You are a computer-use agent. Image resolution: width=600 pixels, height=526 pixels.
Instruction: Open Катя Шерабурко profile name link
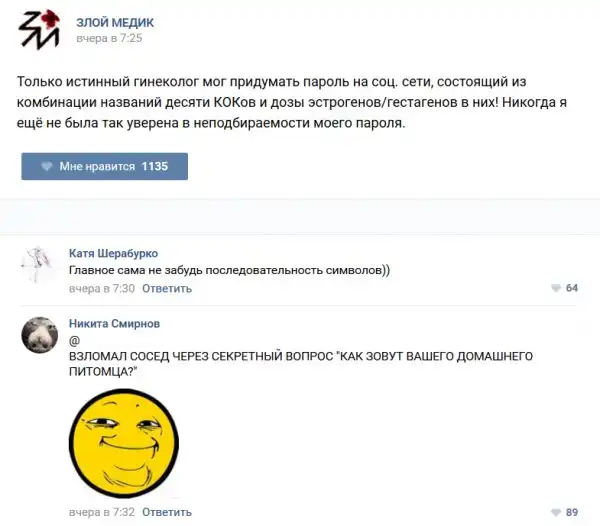click(113, 253)
